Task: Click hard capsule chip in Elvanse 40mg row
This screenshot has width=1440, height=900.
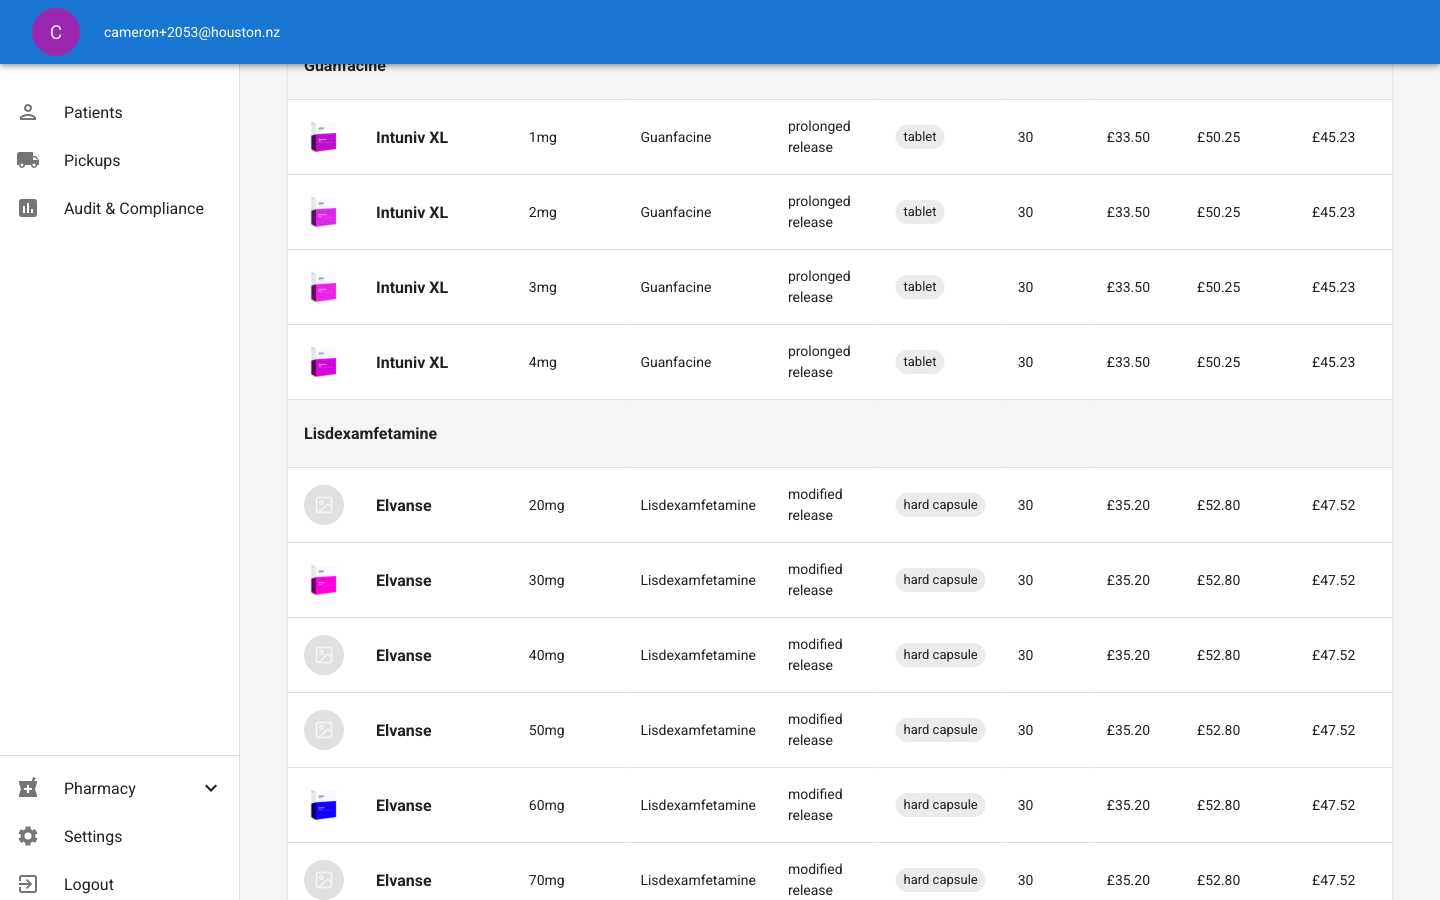Action: [940, 655]
